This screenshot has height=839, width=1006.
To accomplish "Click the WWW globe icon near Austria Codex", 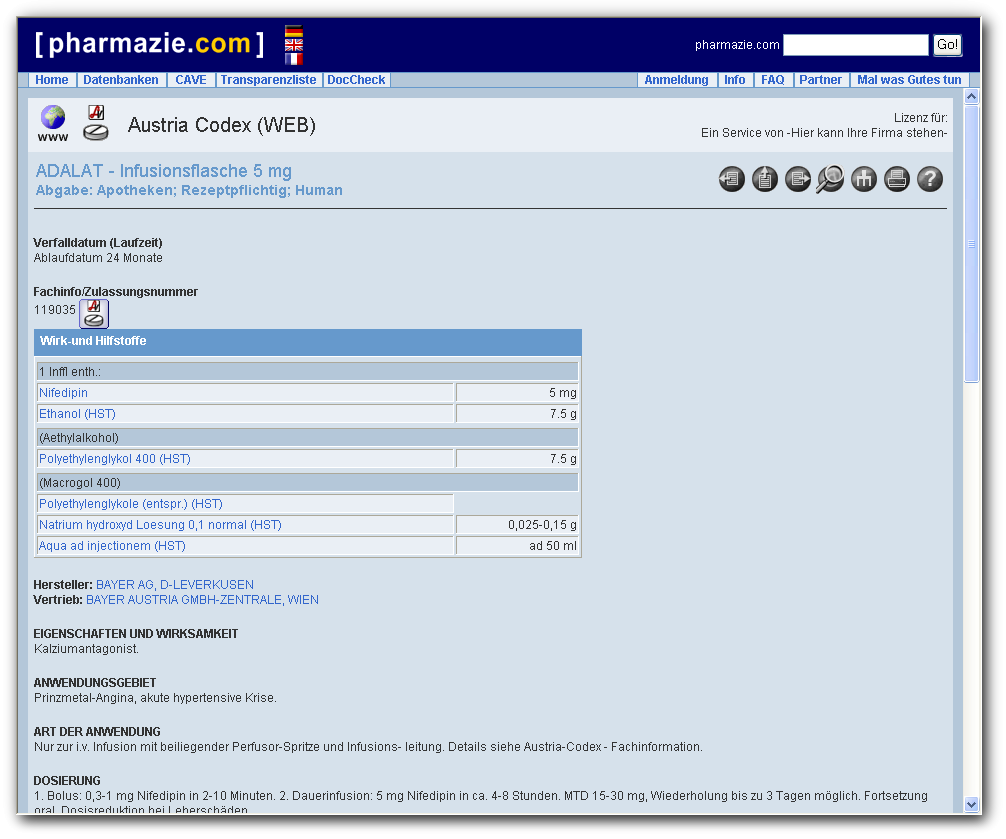I will (52, 117).
